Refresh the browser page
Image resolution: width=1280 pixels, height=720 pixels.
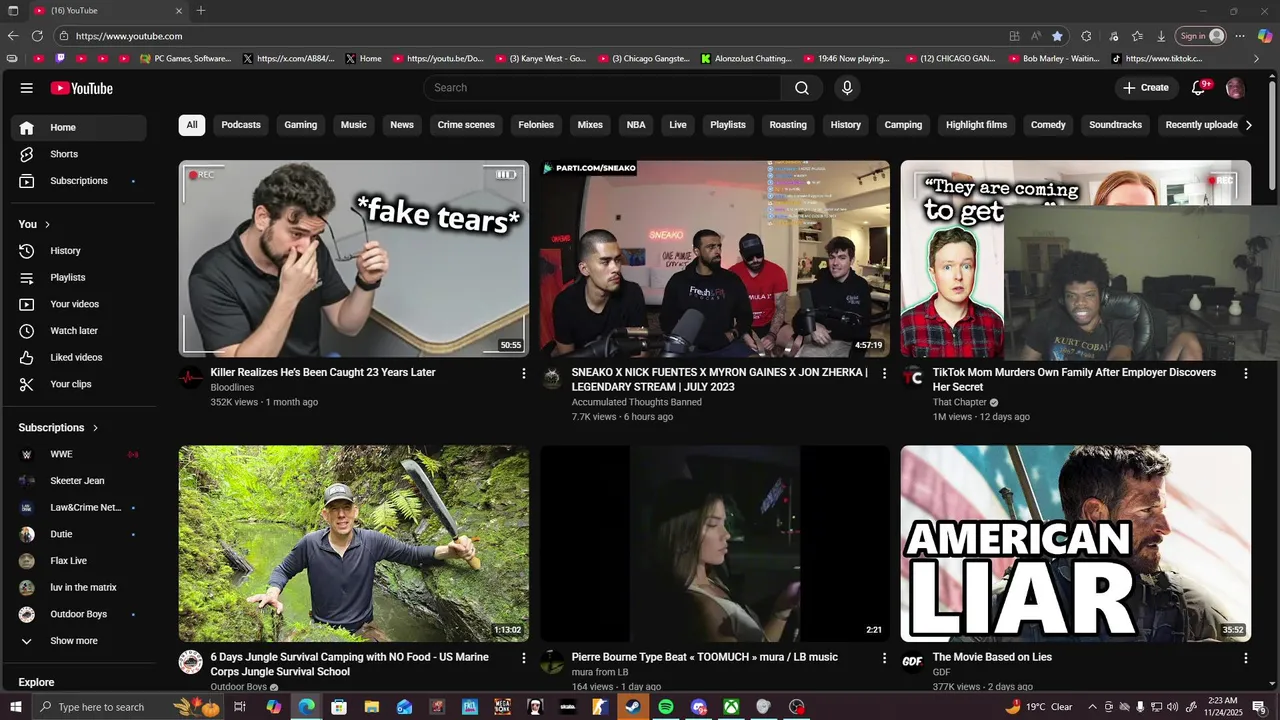coord(37,36)
